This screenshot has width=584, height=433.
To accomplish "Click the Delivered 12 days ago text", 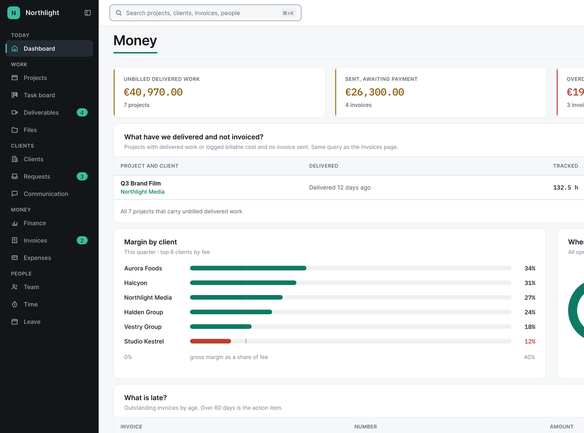I will [340, 188].
